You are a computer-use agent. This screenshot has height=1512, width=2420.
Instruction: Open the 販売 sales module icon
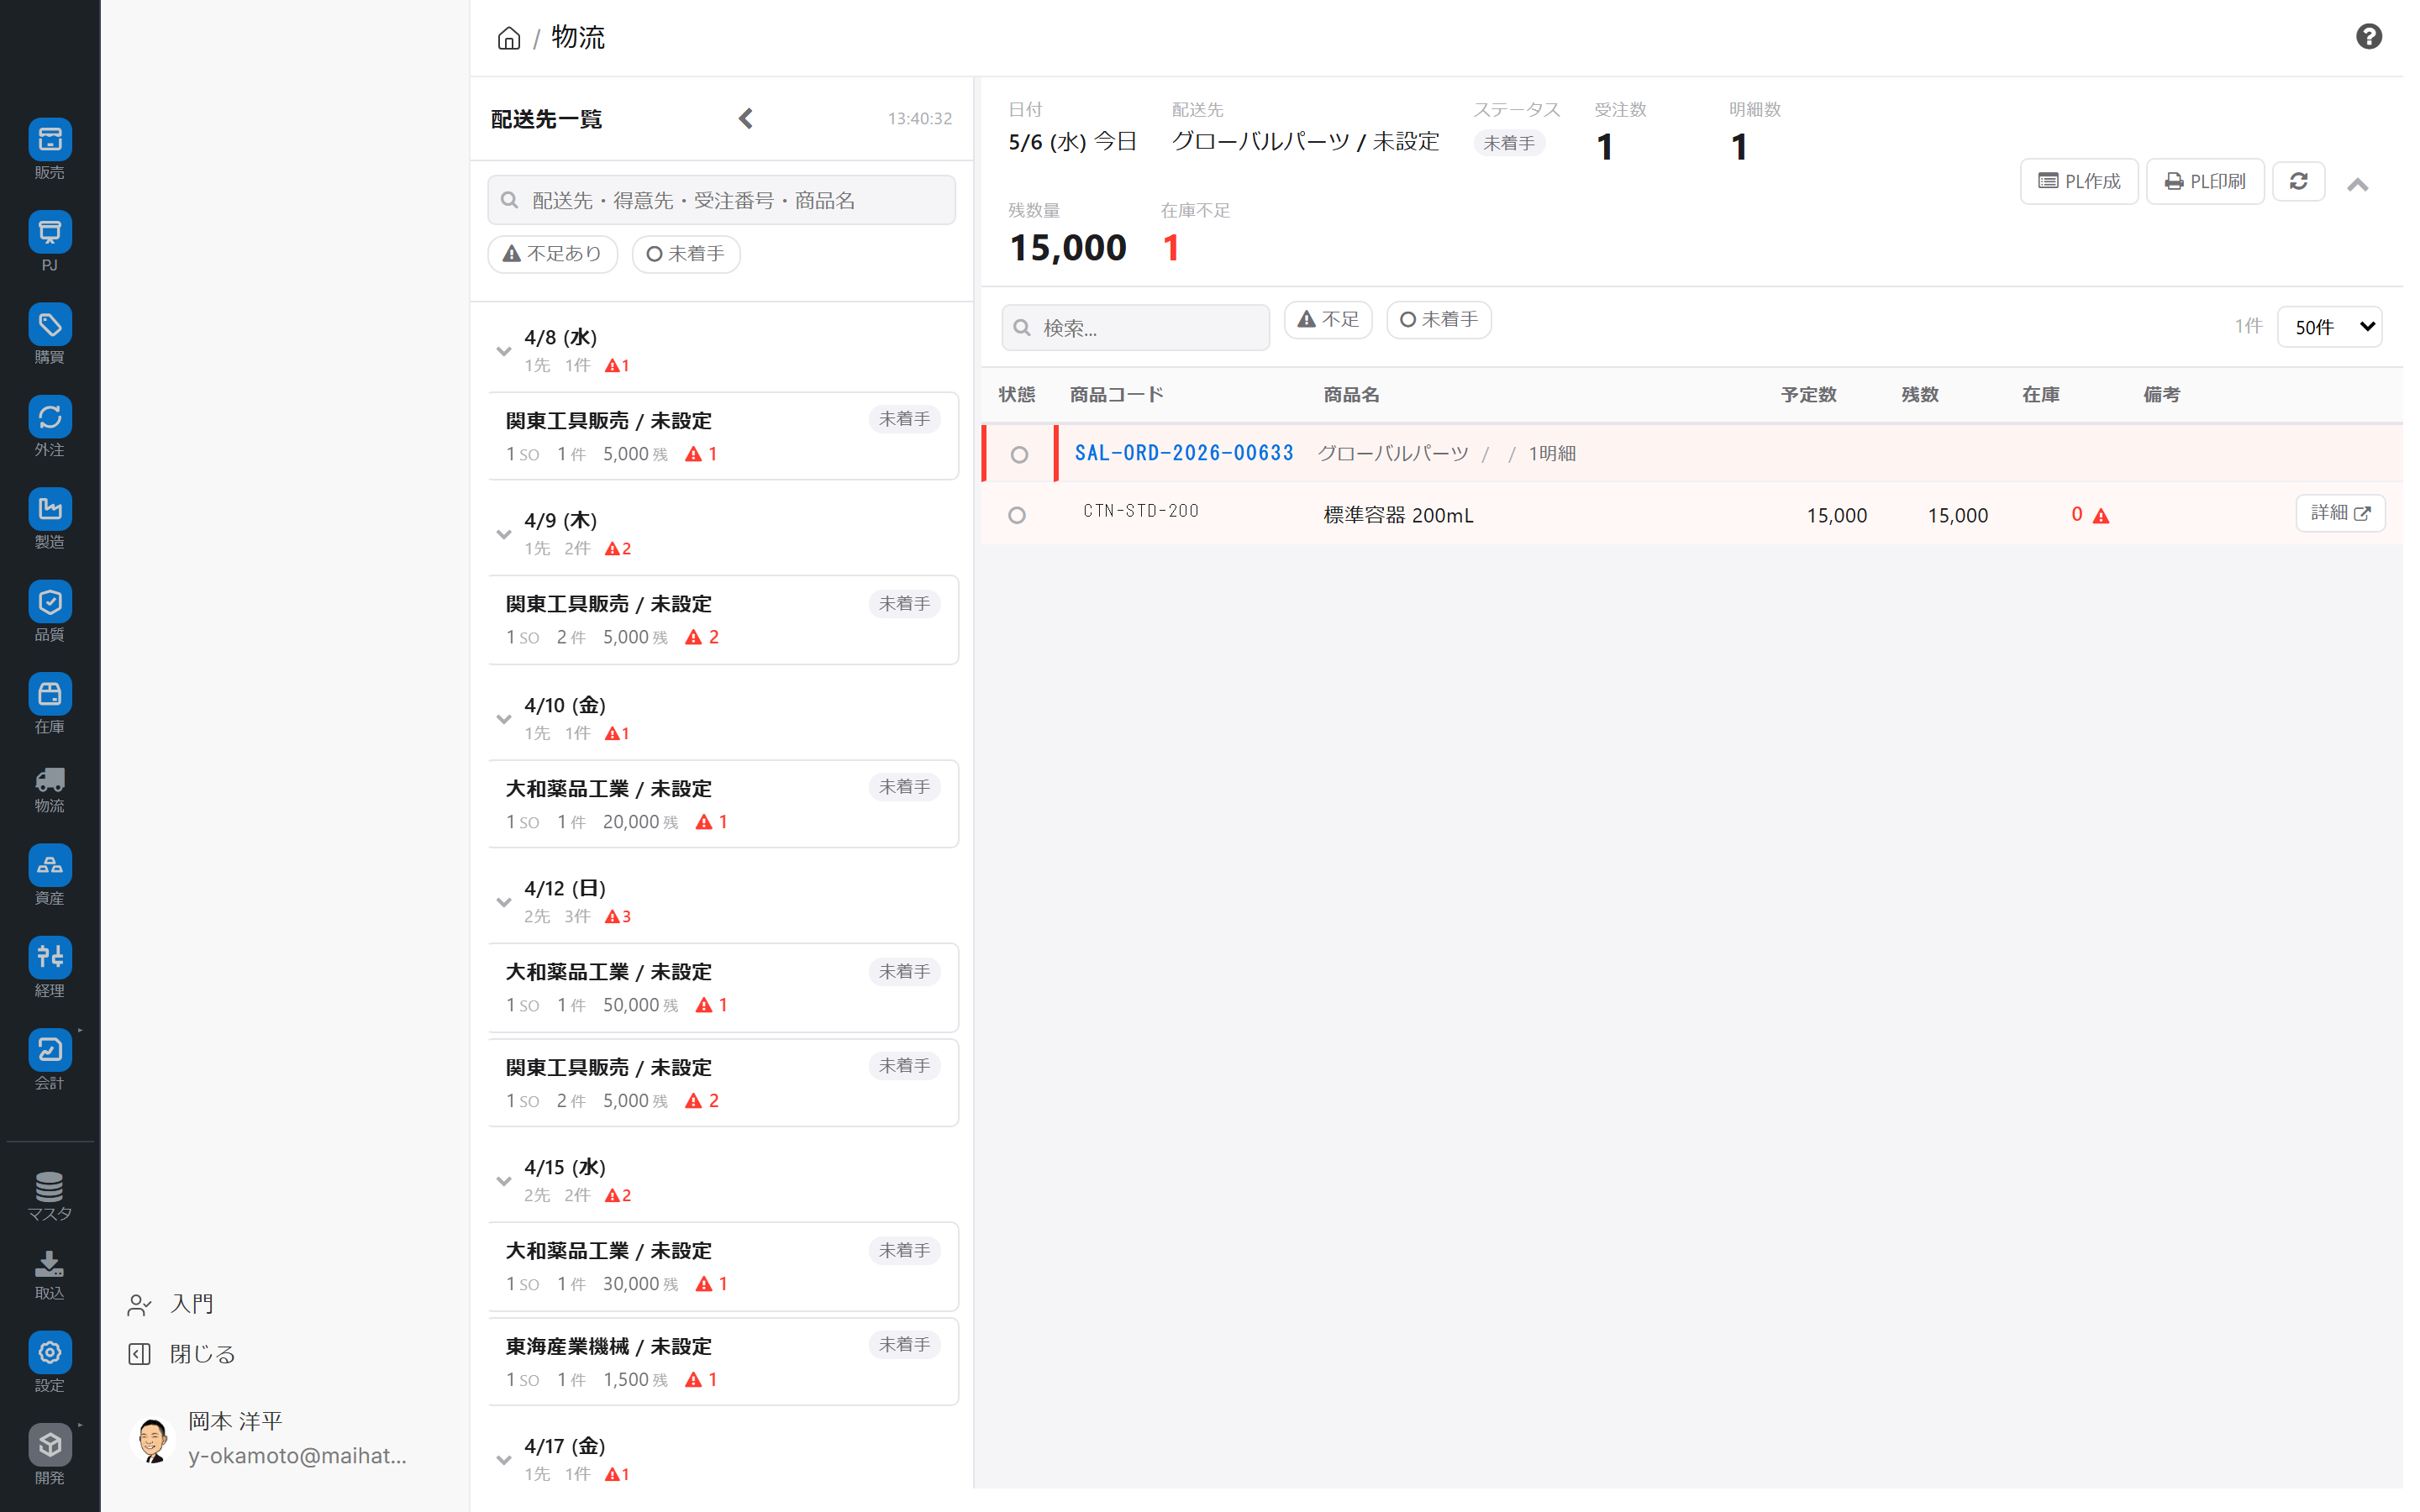pyautogui.click(x=50, y=140)
